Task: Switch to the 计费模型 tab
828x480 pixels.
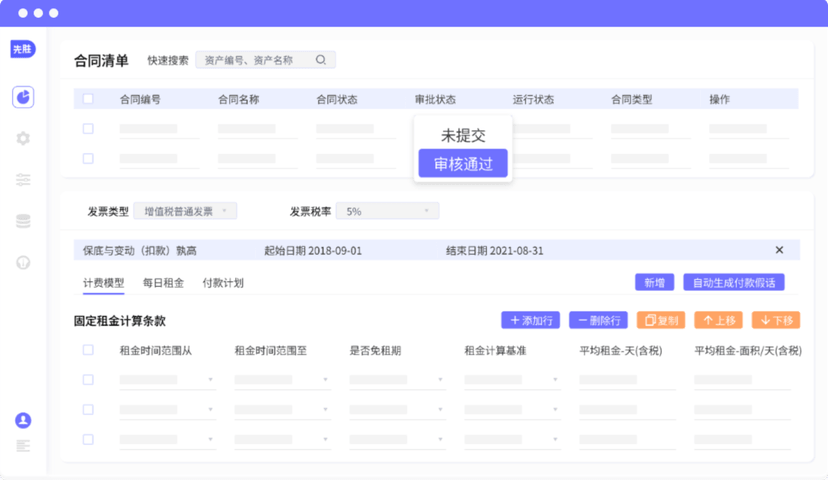Action: tap(104, 283)
